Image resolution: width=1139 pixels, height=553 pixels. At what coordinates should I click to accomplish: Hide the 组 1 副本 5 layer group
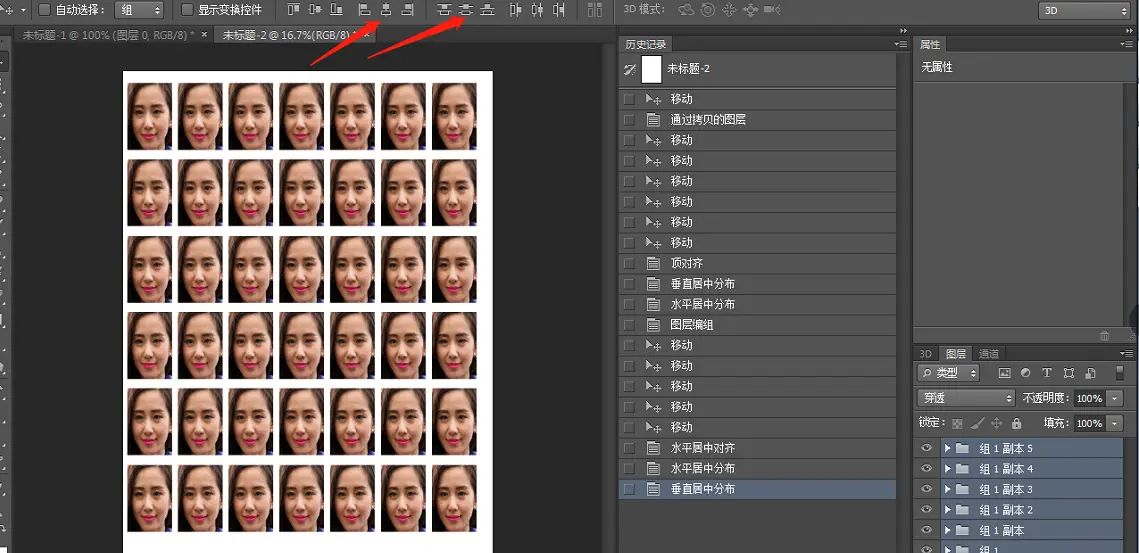(x=926, y=448)
